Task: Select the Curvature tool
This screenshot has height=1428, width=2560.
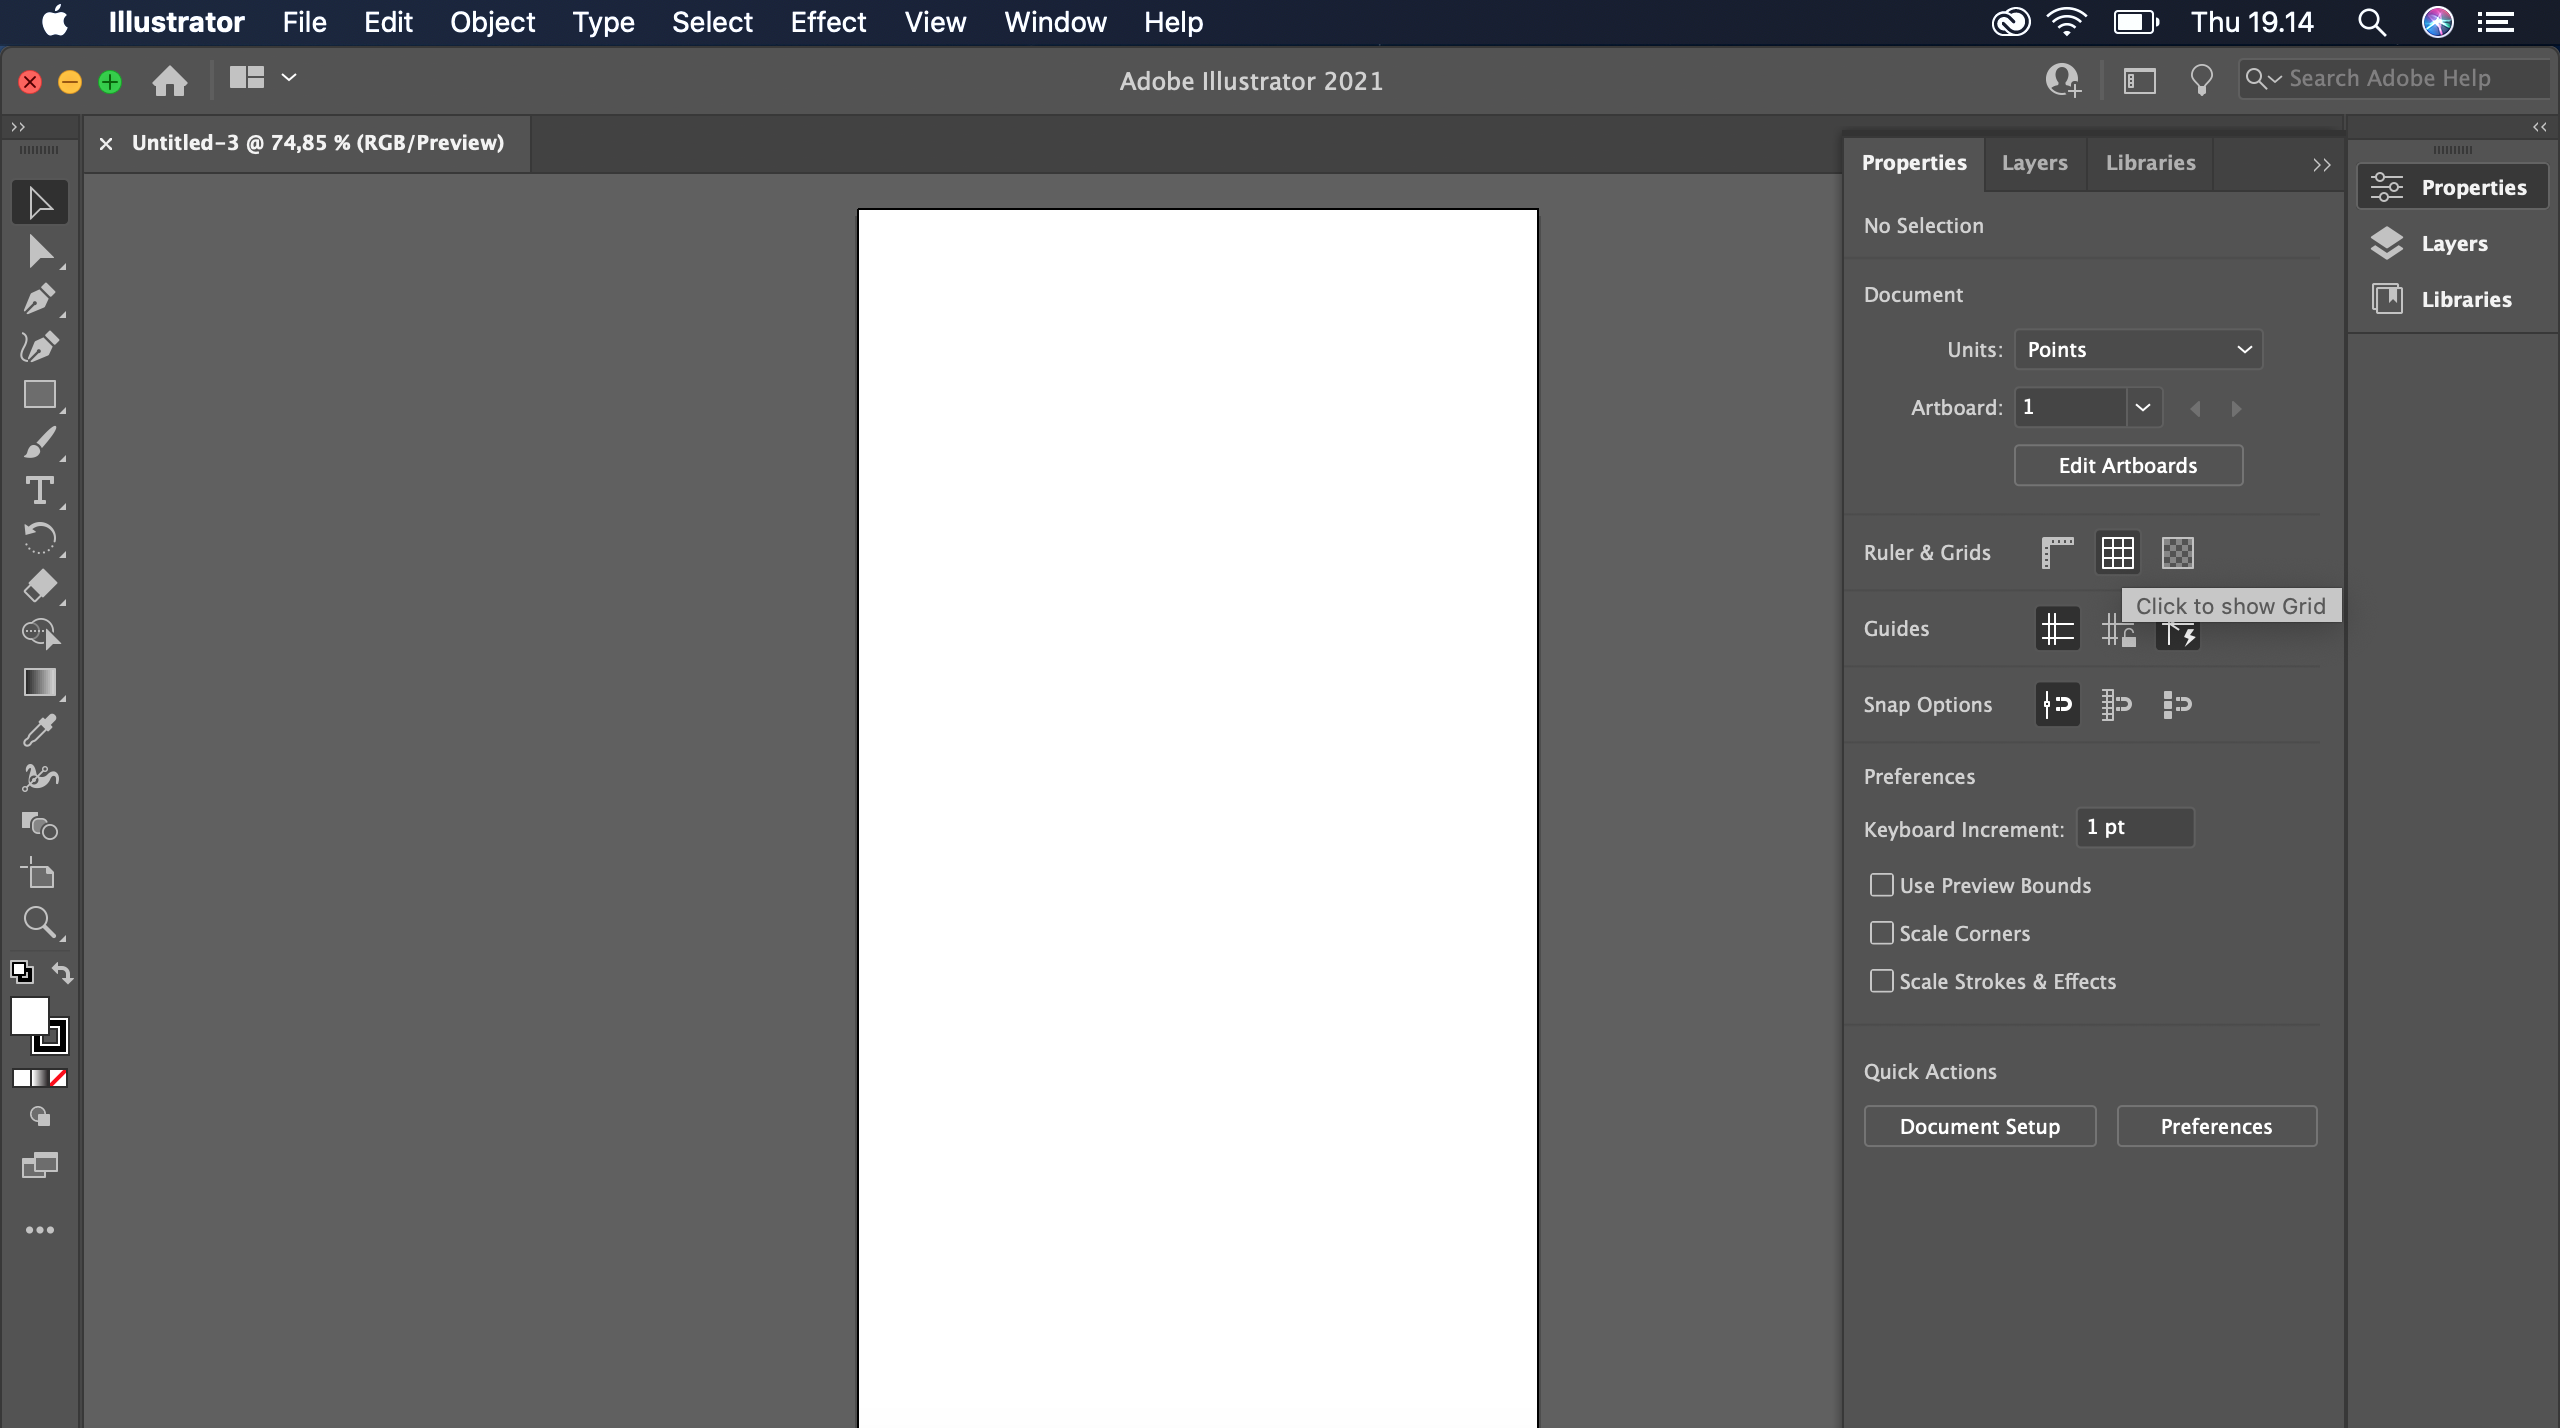Action: coord(40,347)
